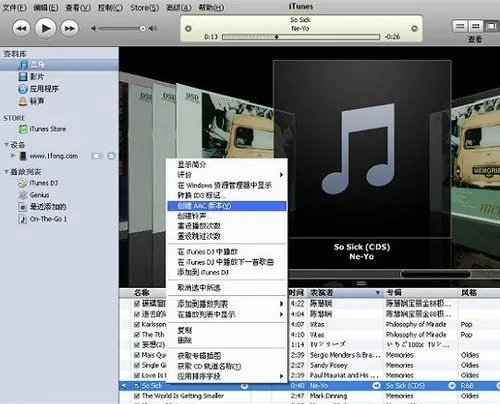Collapse the 播放列表 playlists section
Image resolution: width=500 pixels, height=404 pixels.
click(x=6, y=172)
